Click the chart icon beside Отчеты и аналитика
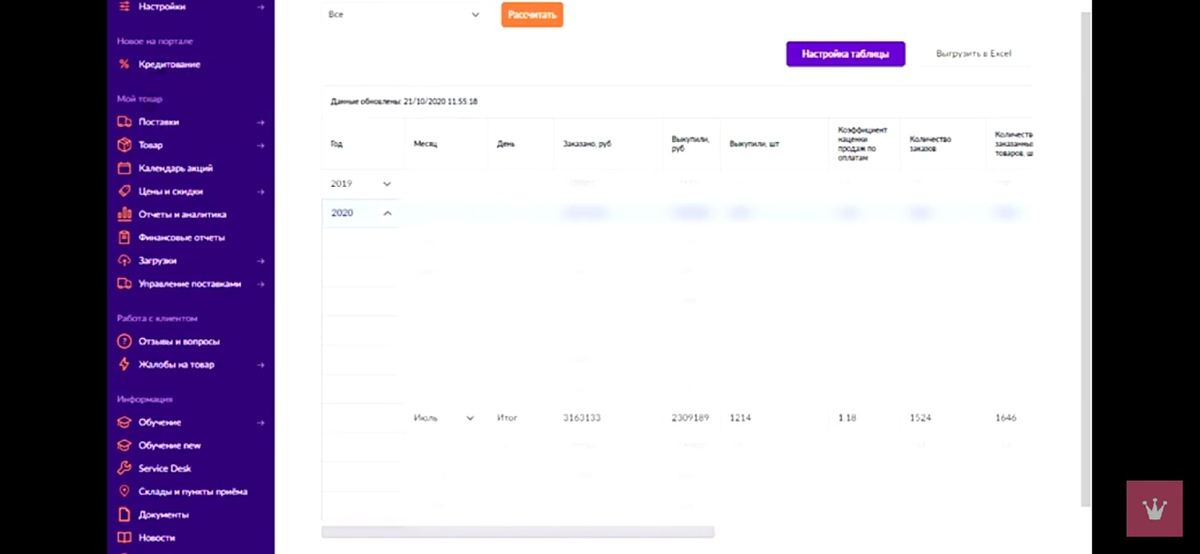 (x=124, y=214)
